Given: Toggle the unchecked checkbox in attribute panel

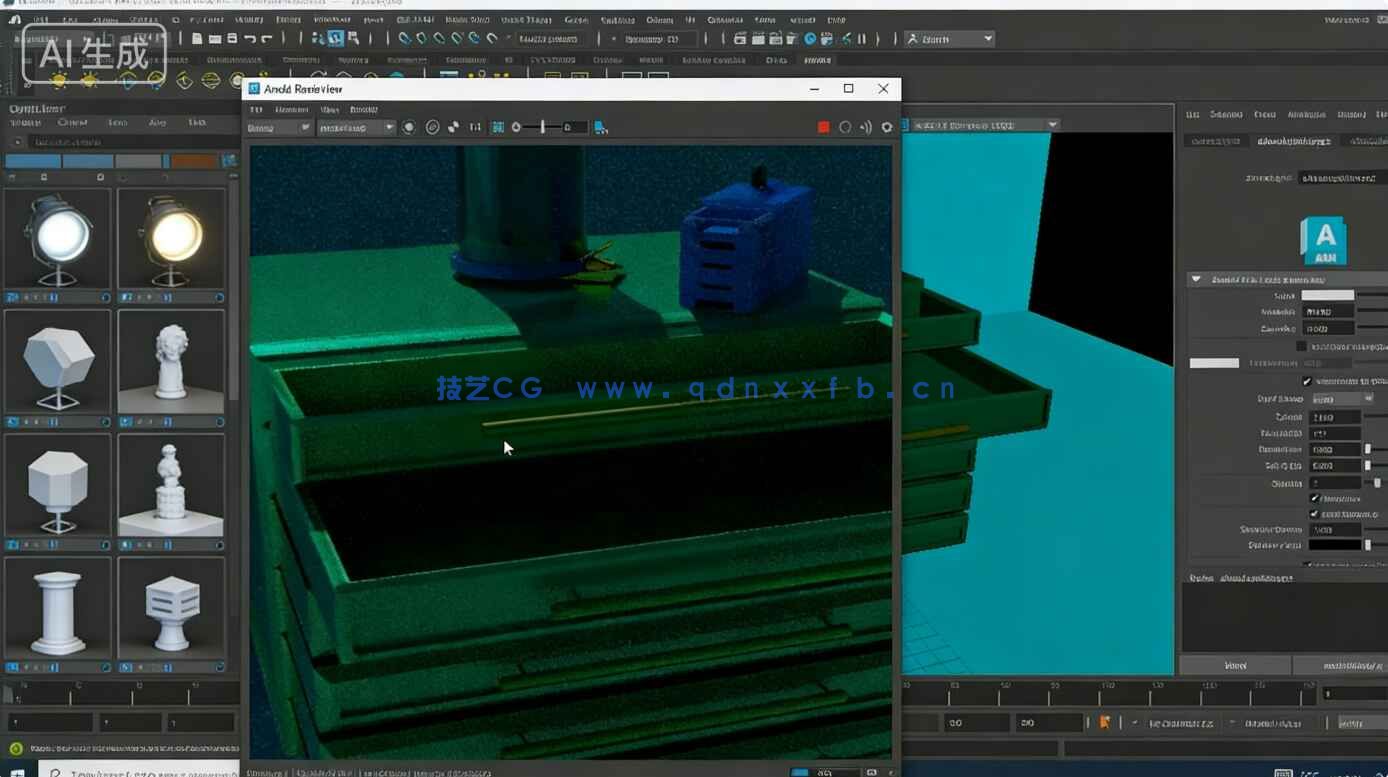Looking at the screenshot, I should [x=1301, y=346].
